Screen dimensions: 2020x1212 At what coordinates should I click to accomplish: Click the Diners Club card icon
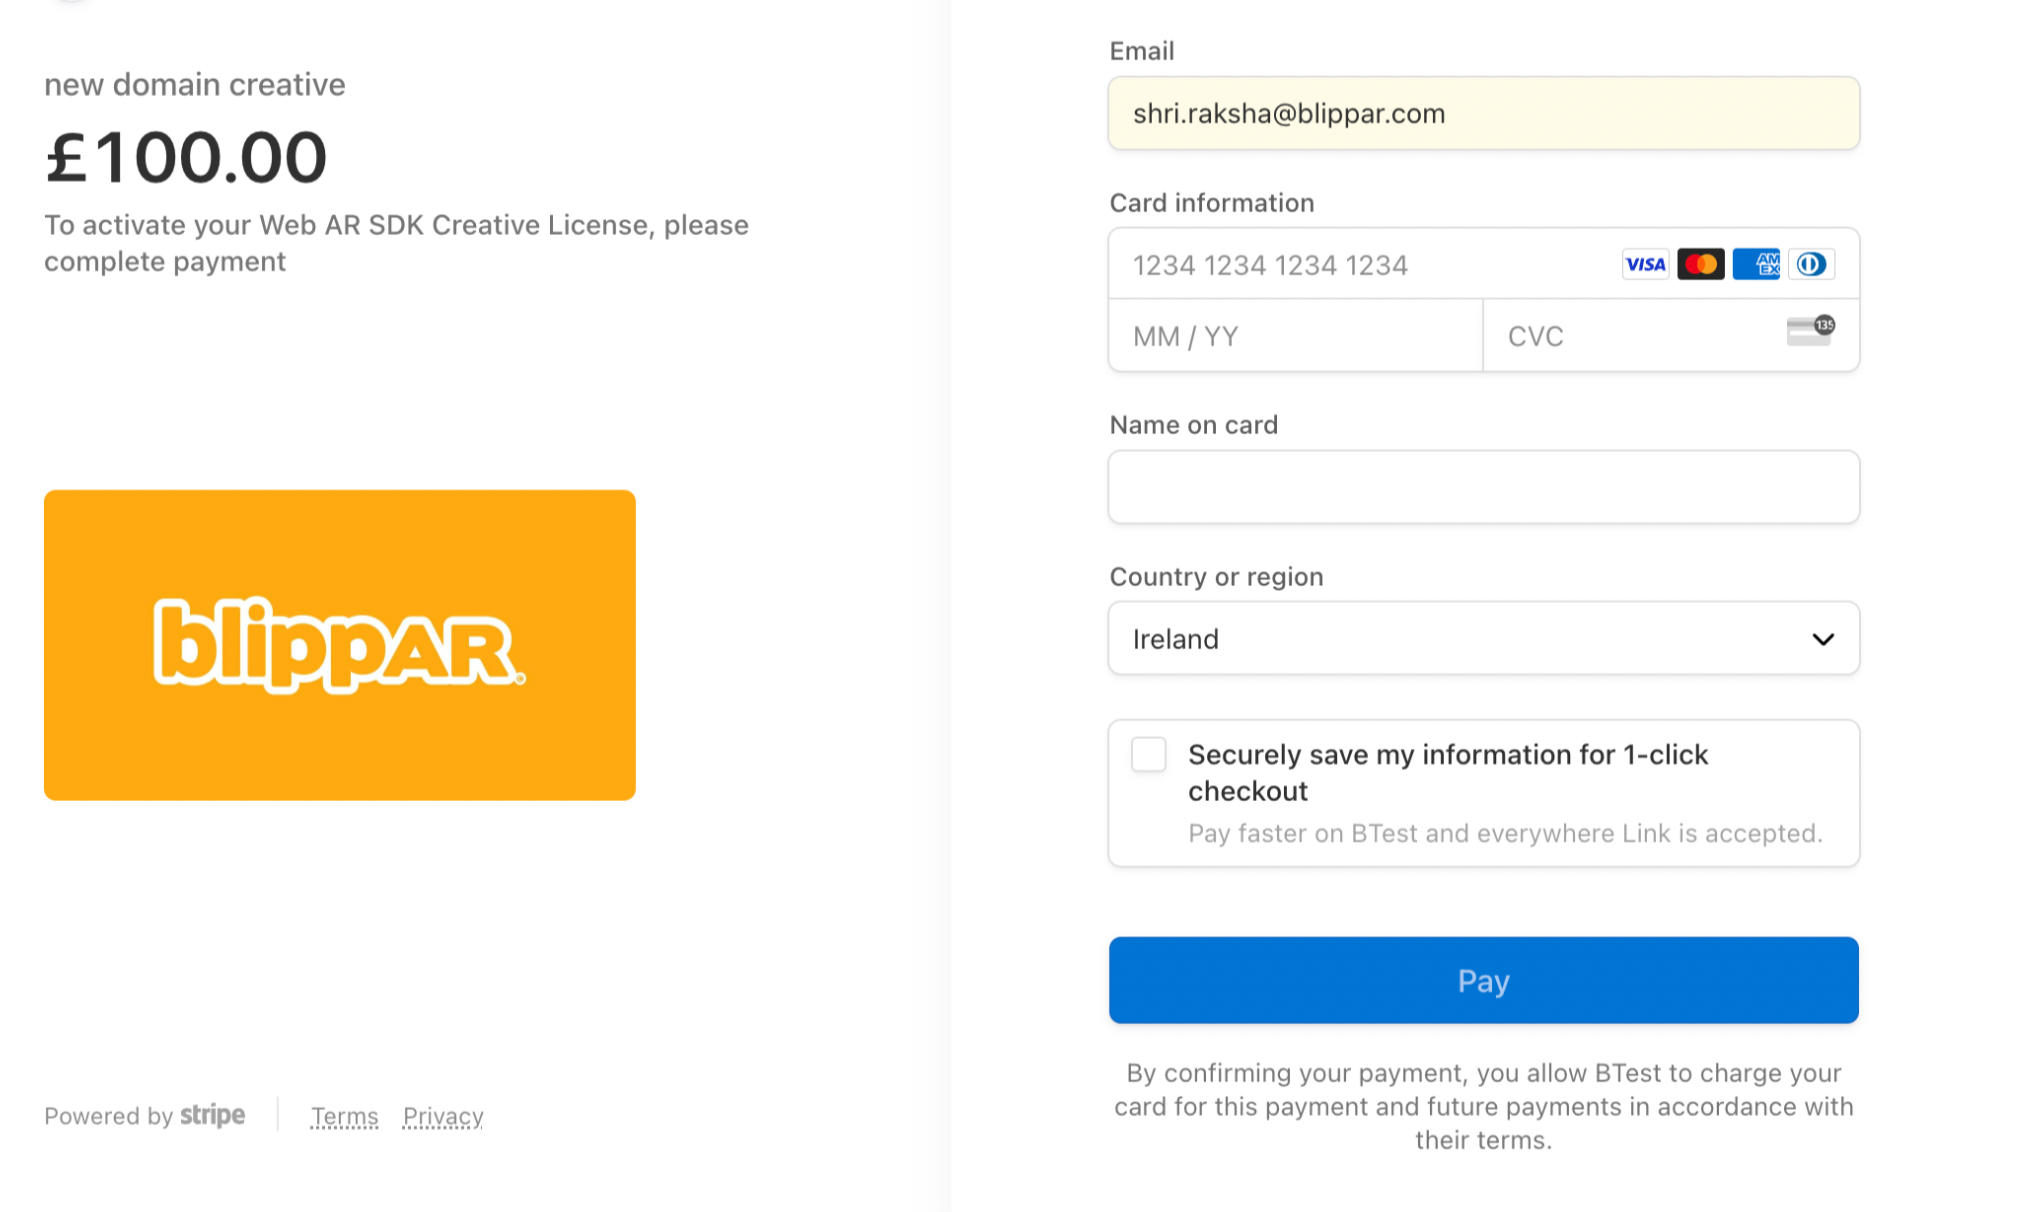[1811, 264]
